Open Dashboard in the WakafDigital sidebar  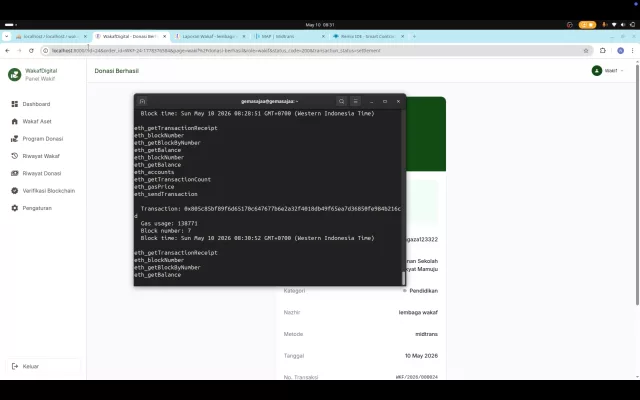[36, 104]
